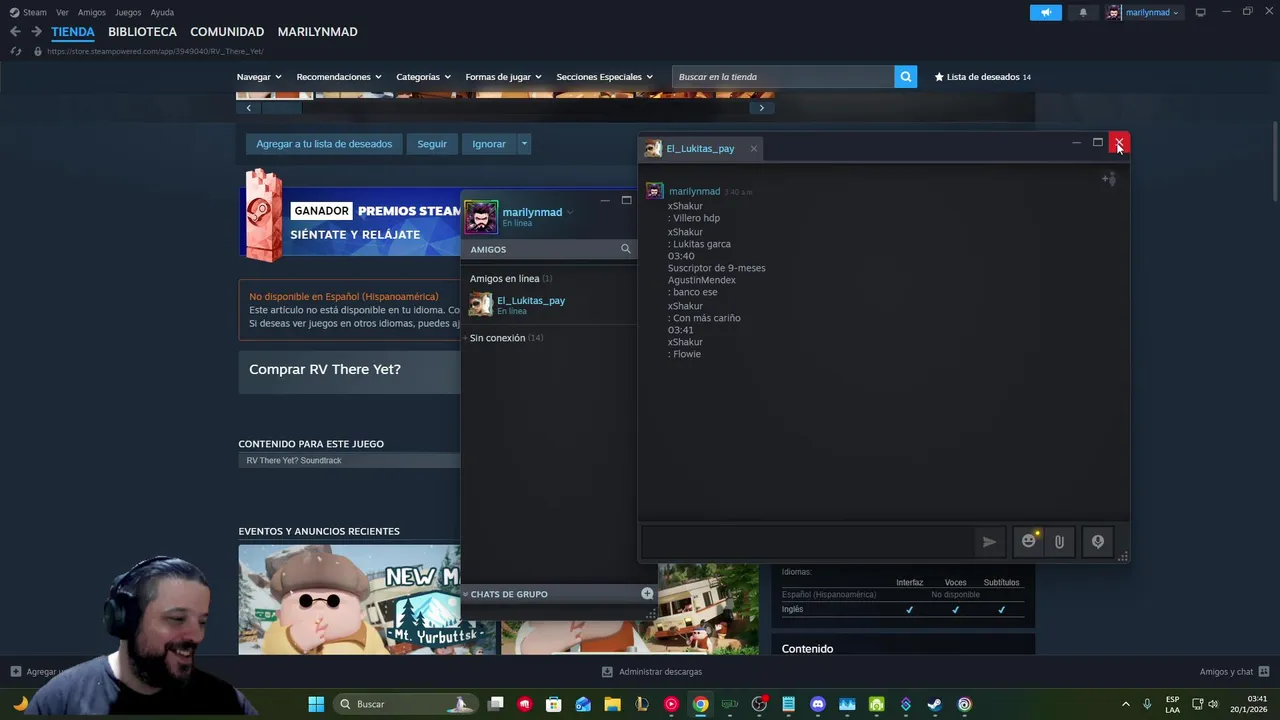
Task: Open Discord from the taskbar
Action: coord(818,704)
